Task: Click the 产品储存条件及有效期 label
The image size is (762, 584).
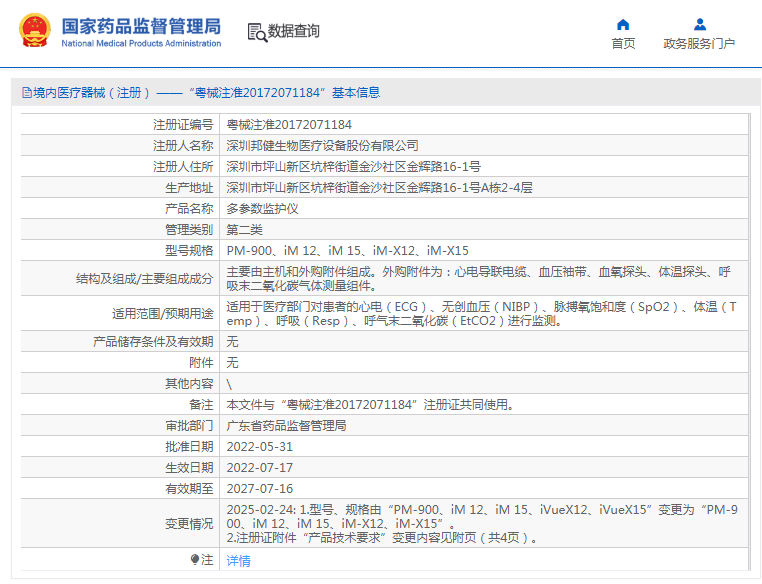Action: pos(153,342)
